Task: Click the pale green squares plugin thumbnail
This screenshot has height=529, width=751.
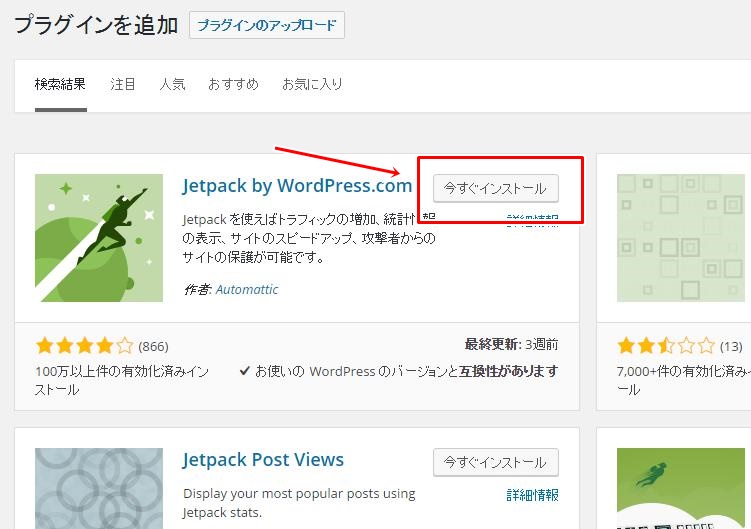Action: point(681,238)
